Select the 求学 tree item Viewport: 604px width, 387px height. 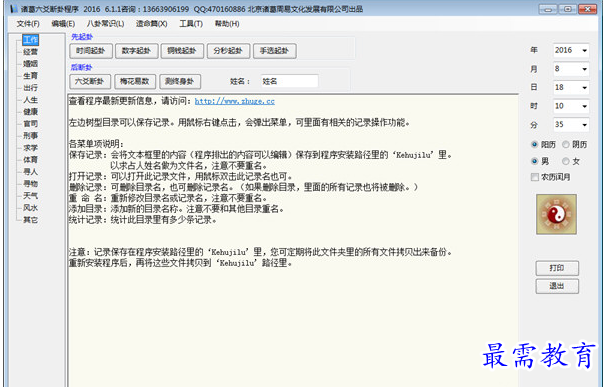click(30, 147)
